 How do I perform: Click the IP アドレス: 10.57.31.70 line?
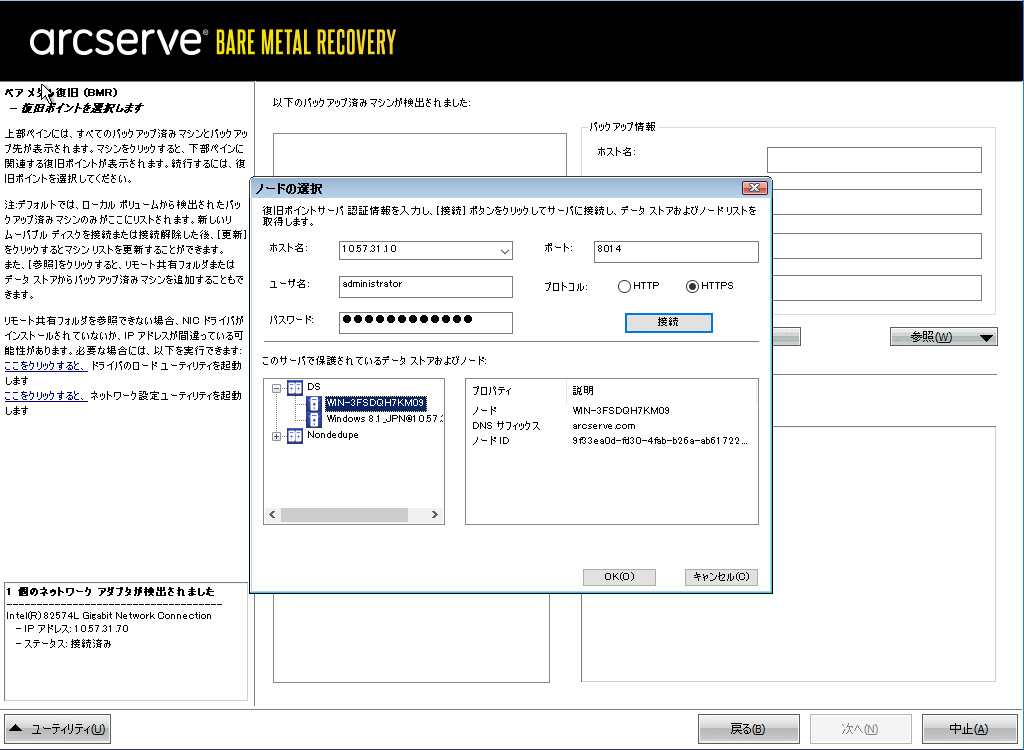point(72,629)
